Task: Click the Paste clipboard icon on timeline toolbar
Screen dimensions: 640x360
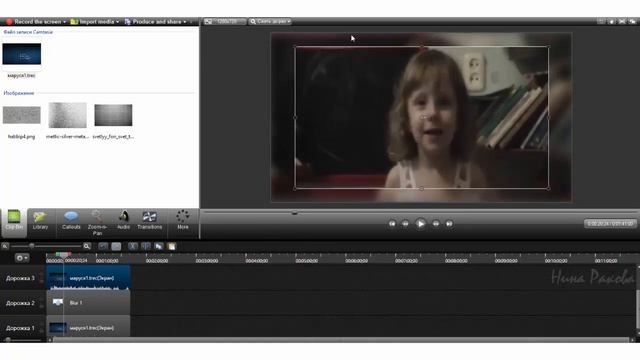Action: 171,246
